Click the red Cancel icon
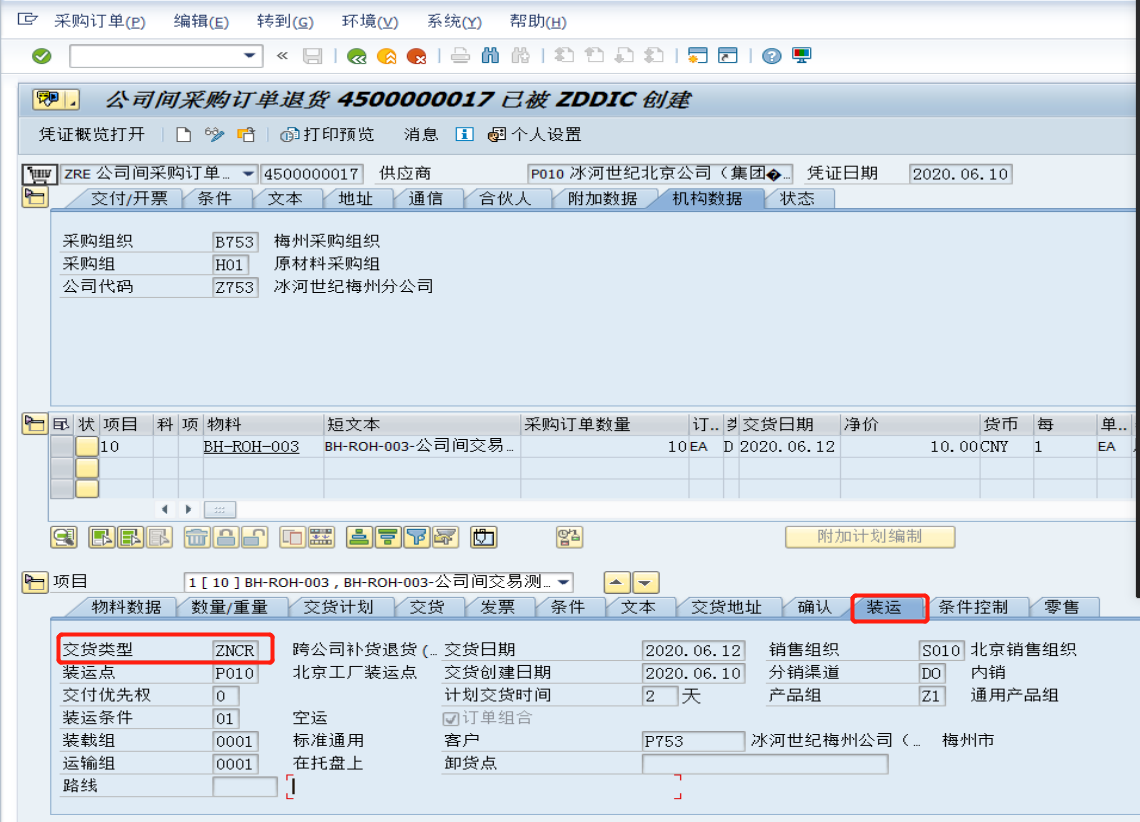The width and height of the screenshot is (1140, 822). tap(417, 56)
